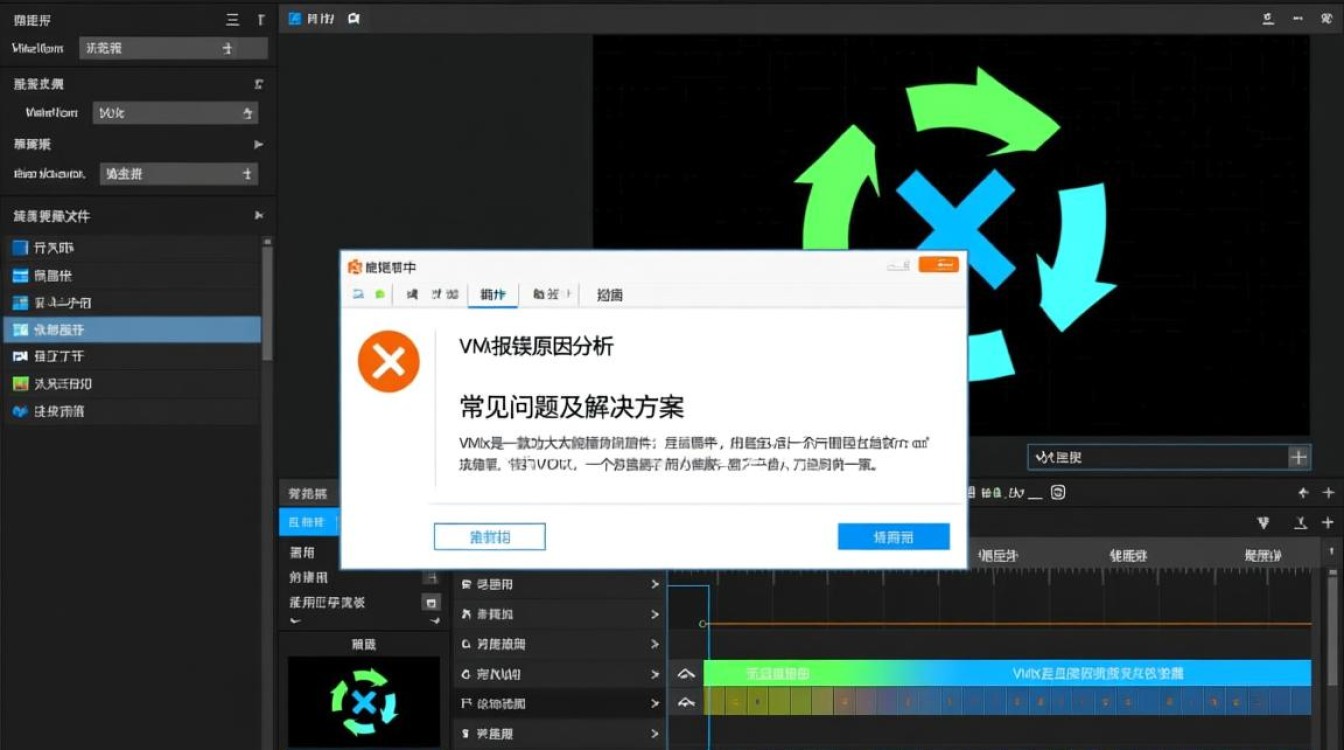
Task: Click the dialog title ending in 原因分析
Action: pos(536,346)
